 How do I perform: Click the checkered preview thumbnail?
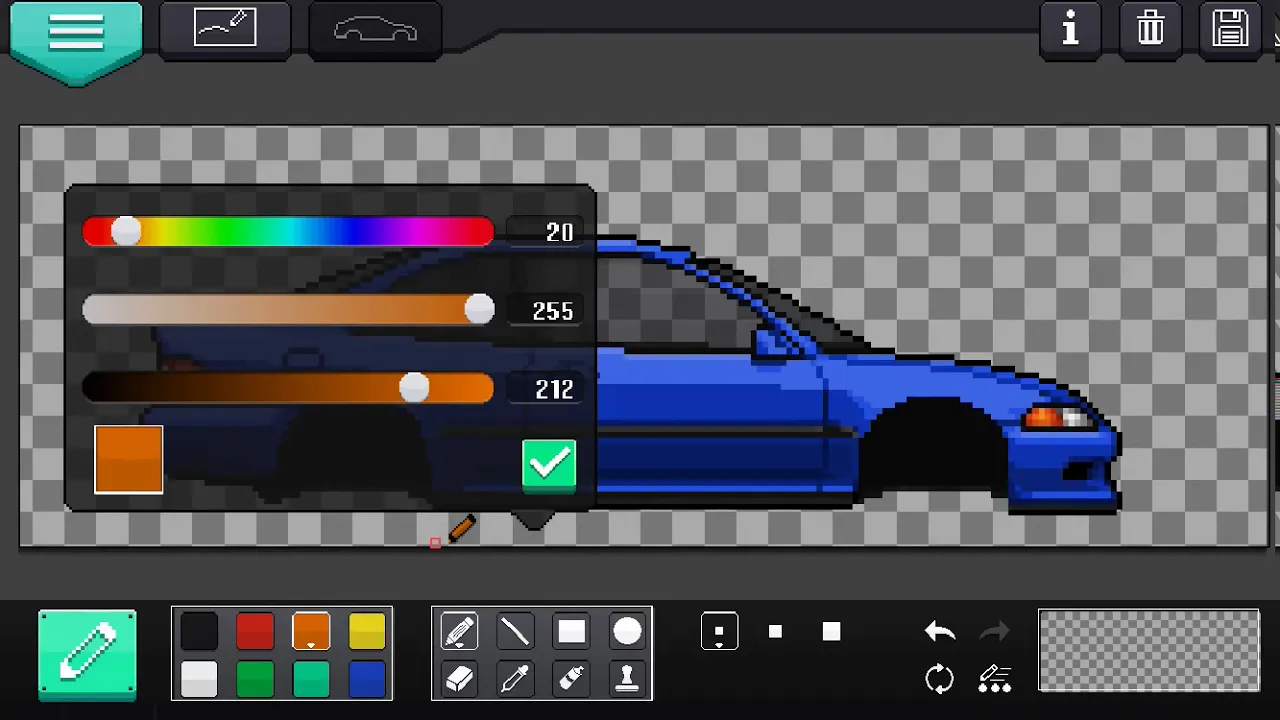pos(1149,651)
